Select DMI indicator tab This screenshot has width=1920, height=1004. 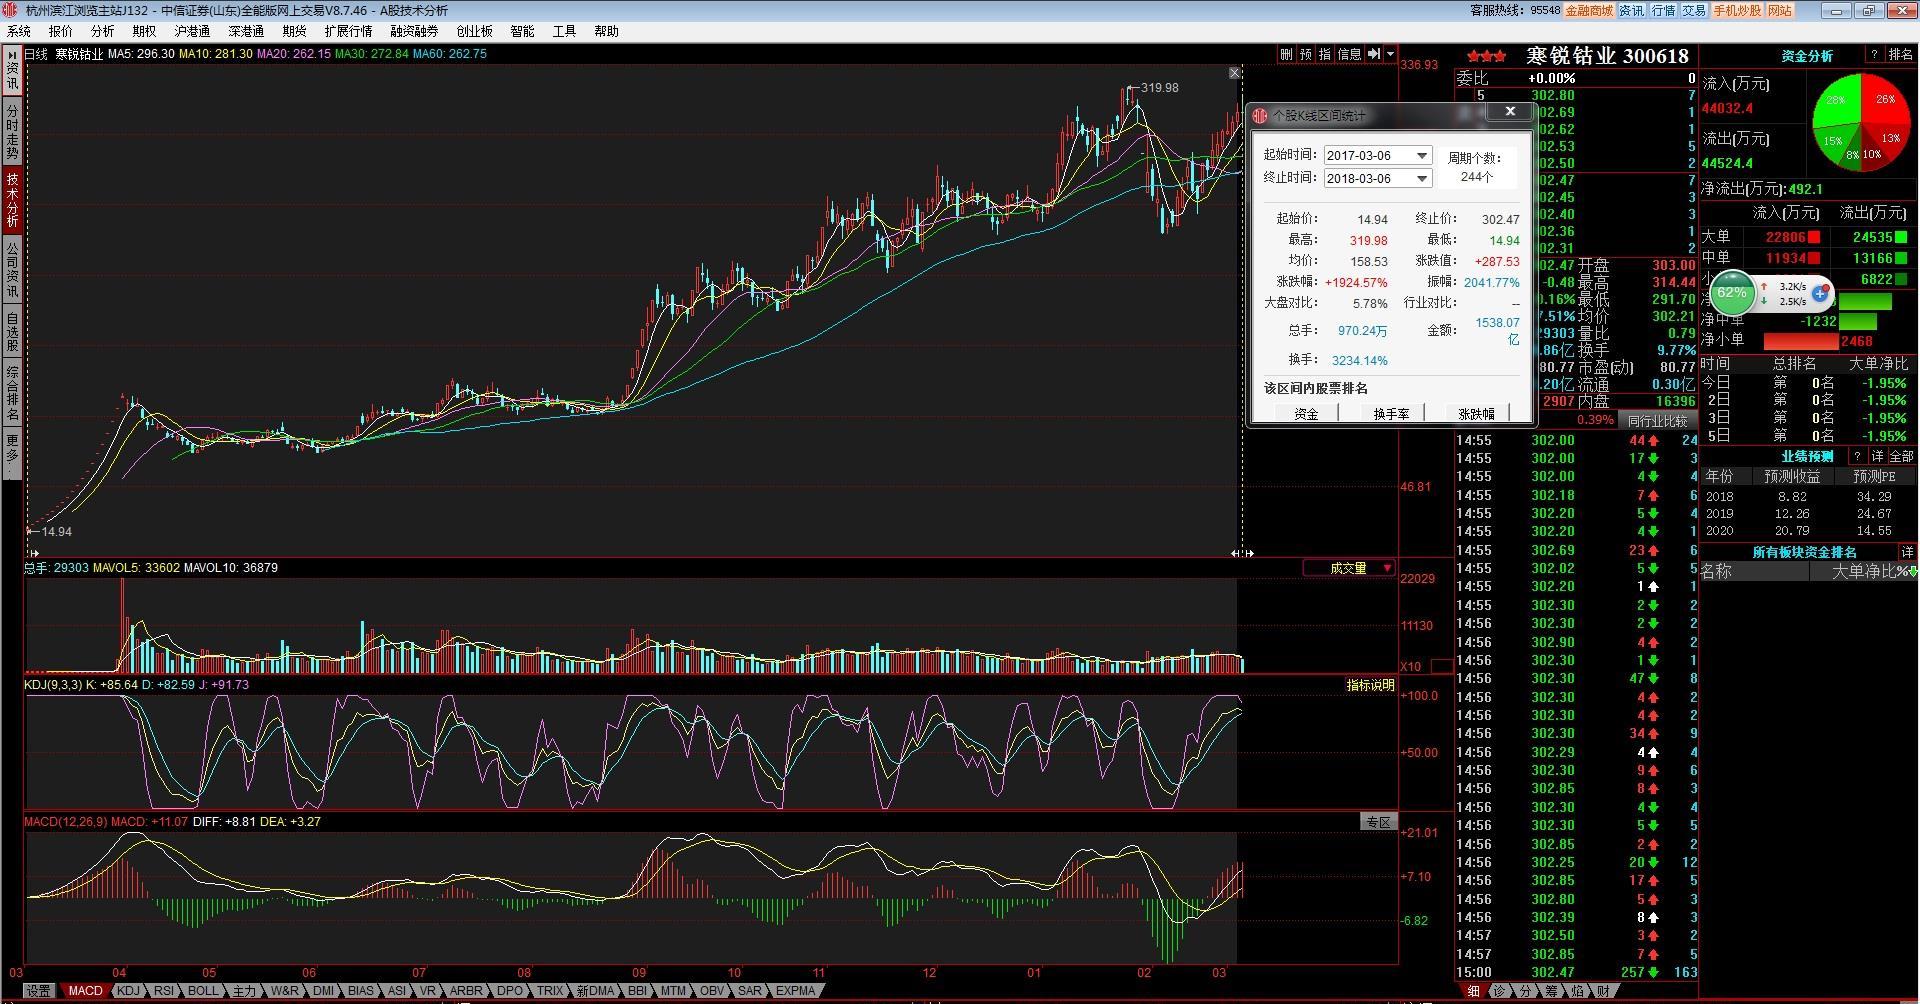pyautogui.click(x=323, y=991)
